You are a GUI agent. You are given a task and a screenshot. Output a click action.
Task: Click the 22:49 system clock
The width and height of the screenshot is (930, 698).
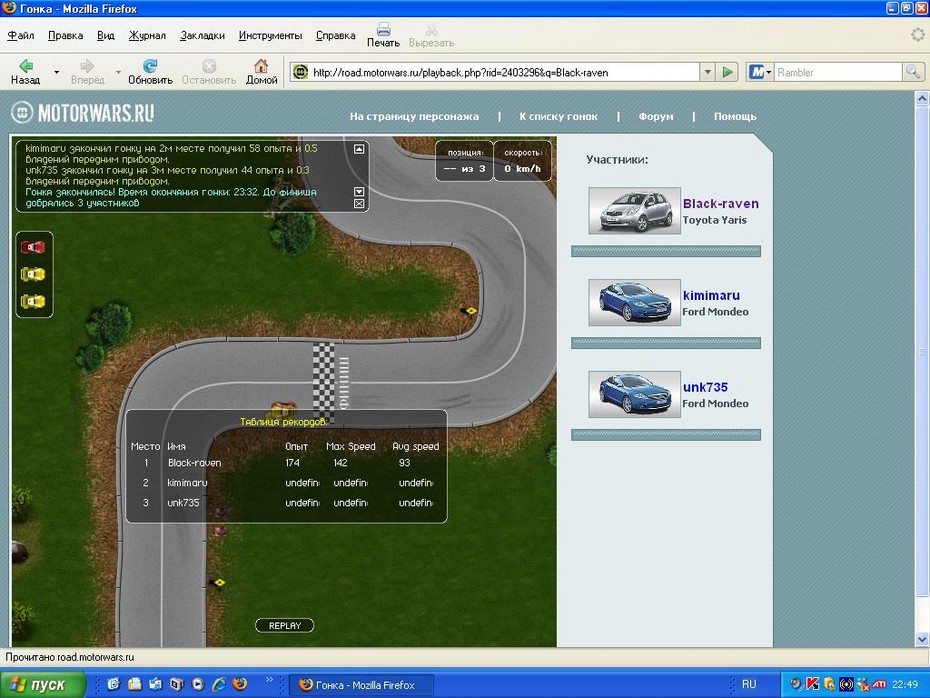pyautogui.click(x=904, y=684)
